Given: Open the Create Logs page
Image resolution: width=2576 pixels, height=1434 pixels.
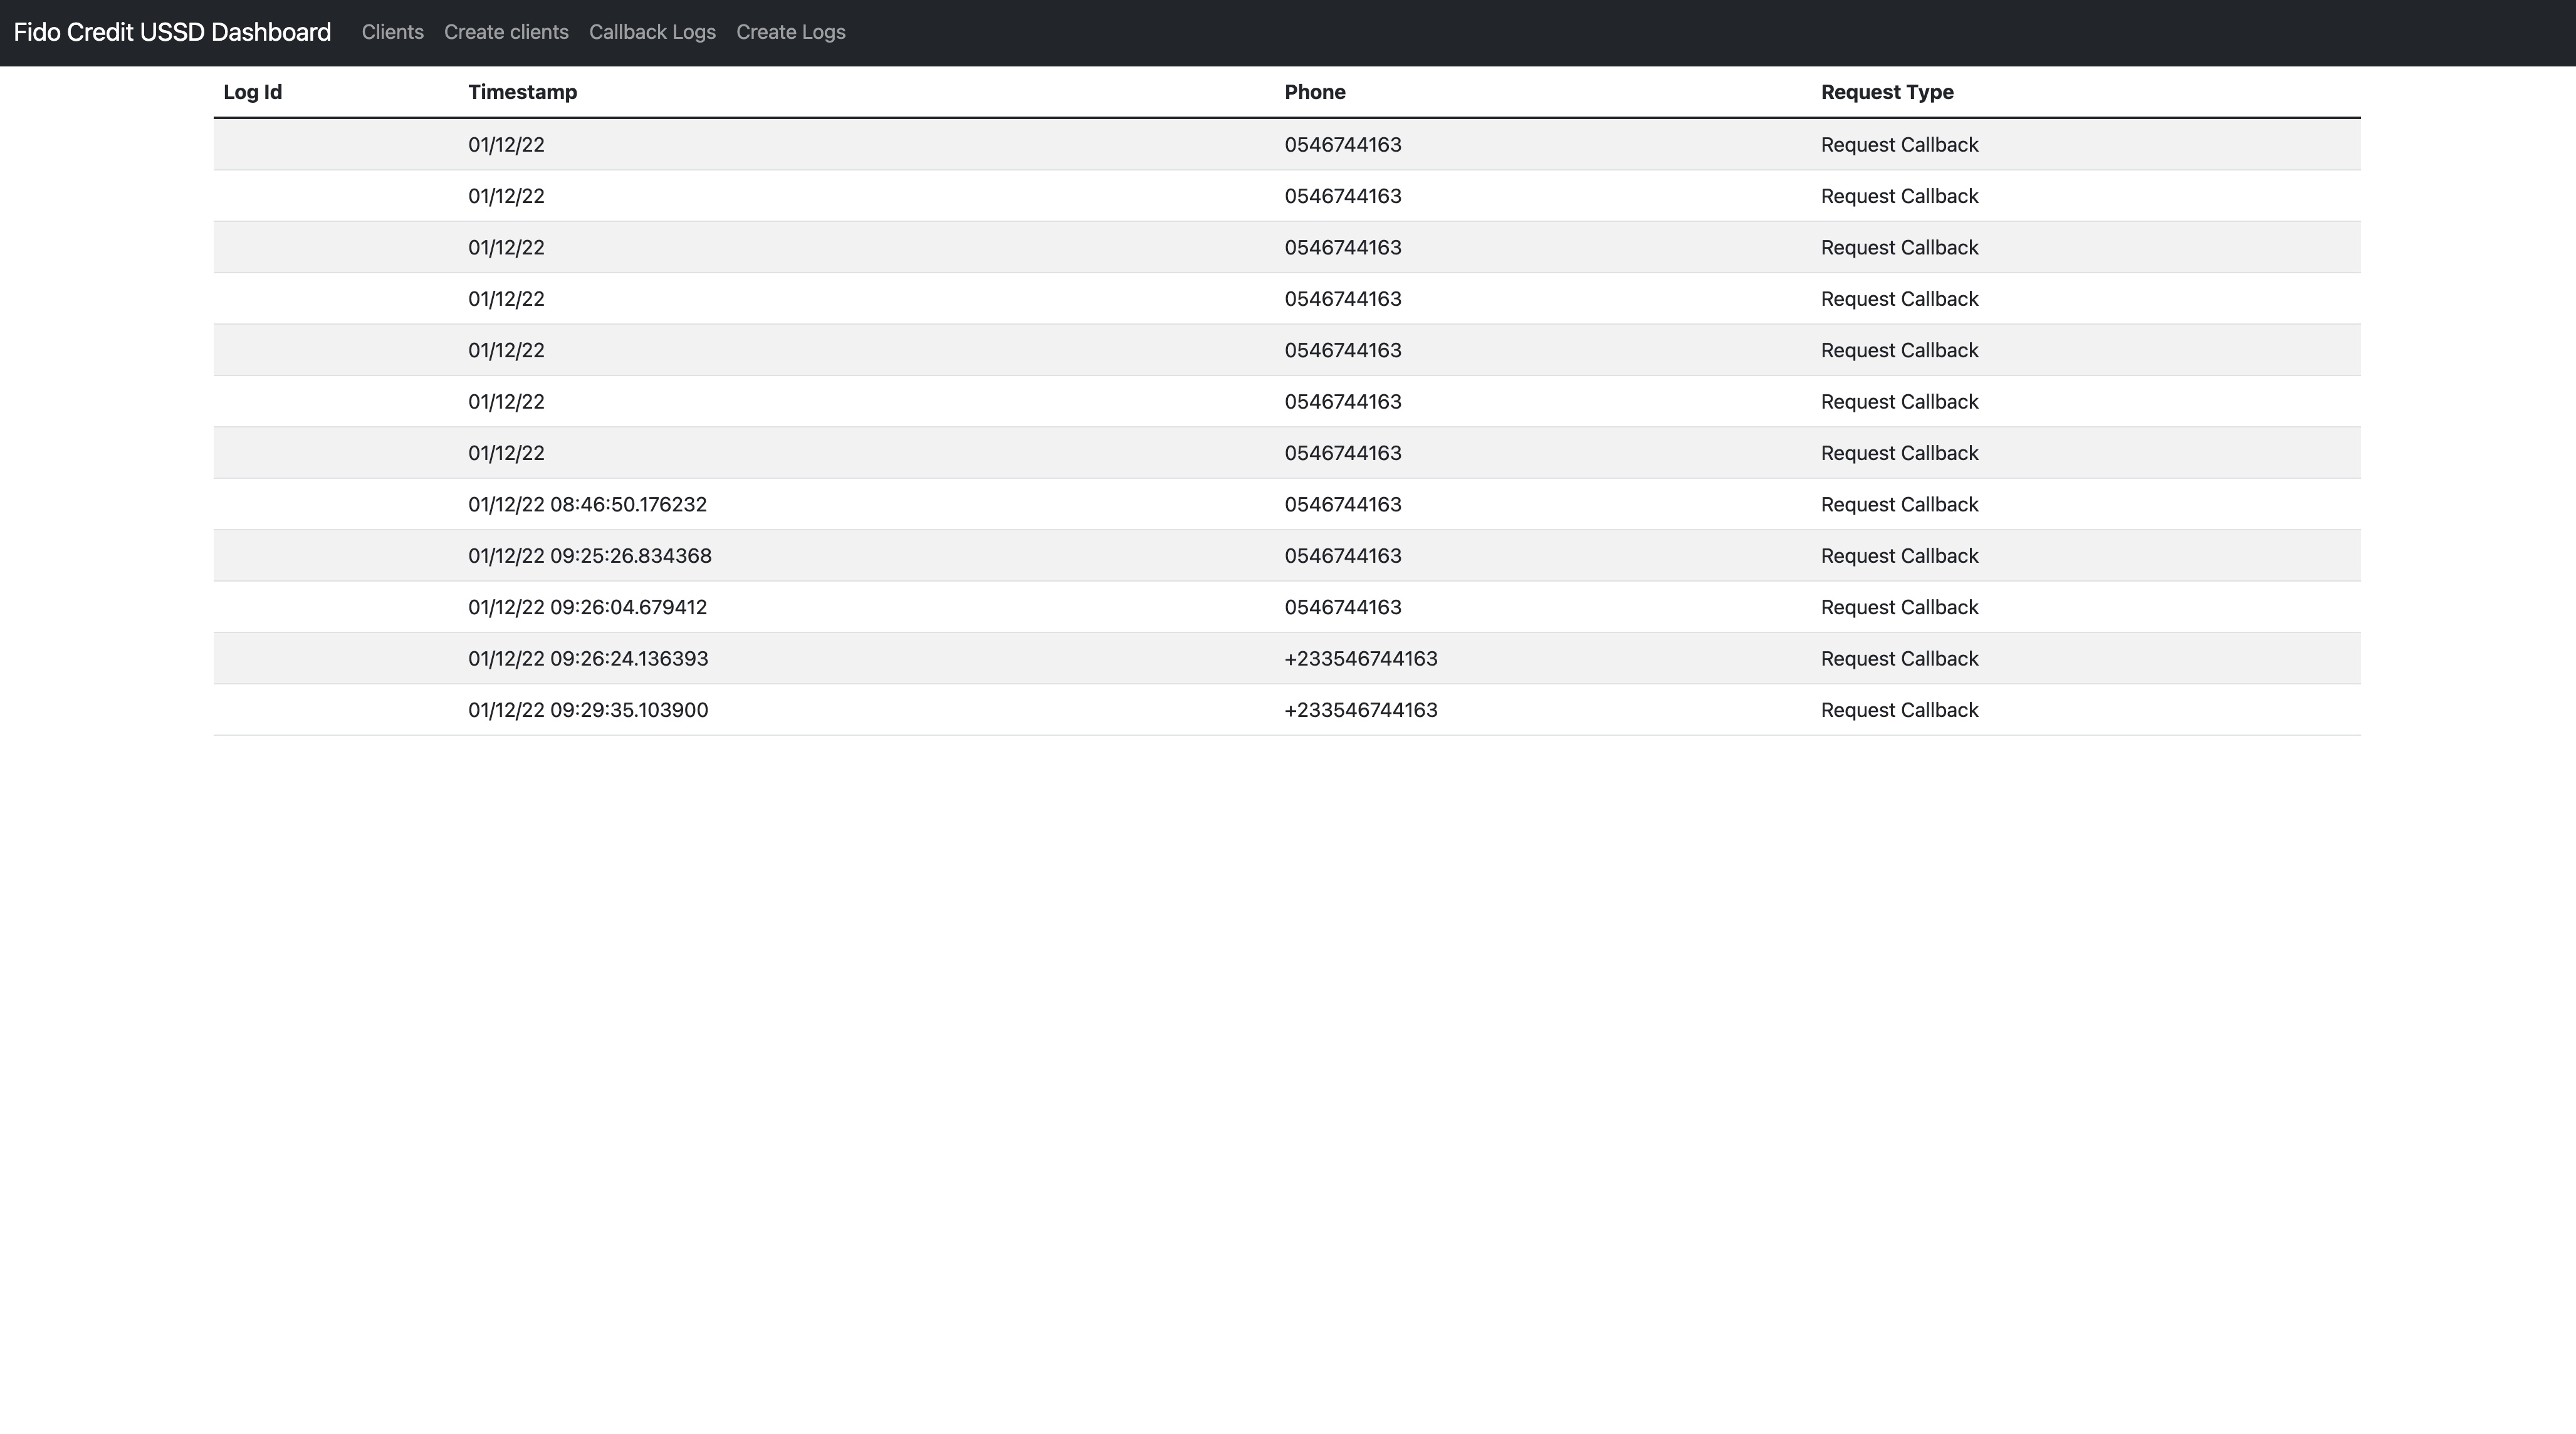Looking at the screenshot, I should click(x=790, y=32).
